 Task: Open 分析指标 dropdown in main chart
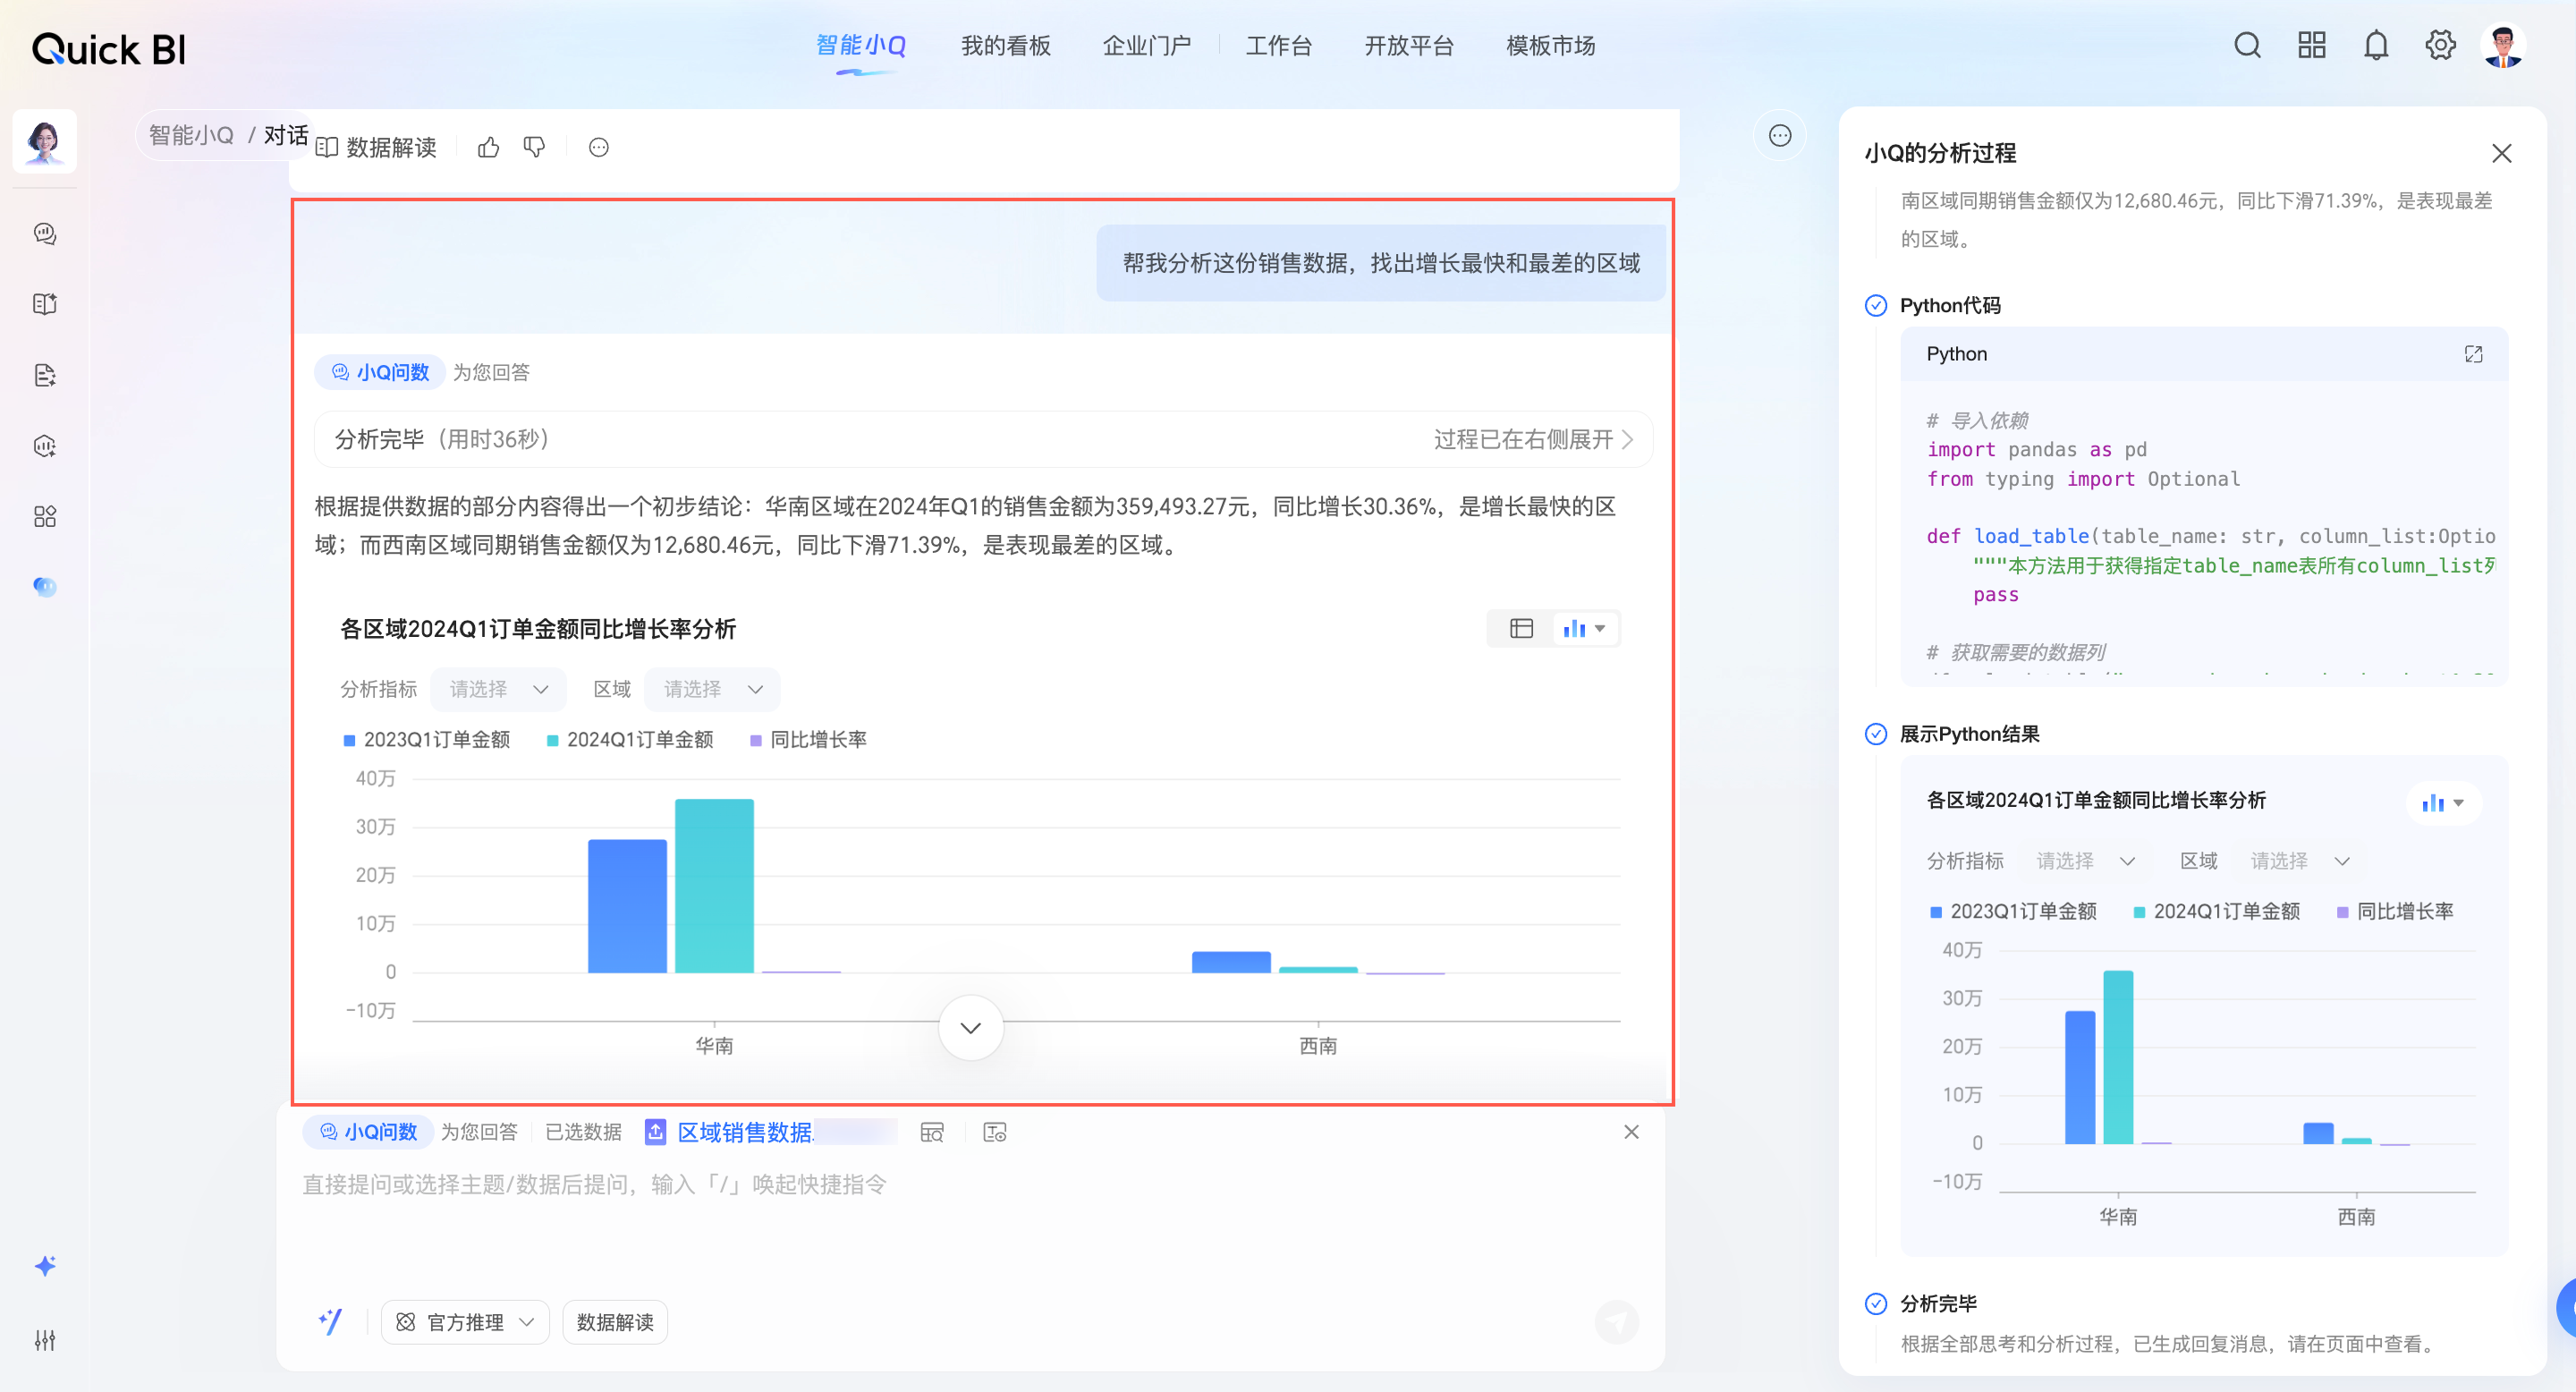pyautogui.click(x=498, y=689)
